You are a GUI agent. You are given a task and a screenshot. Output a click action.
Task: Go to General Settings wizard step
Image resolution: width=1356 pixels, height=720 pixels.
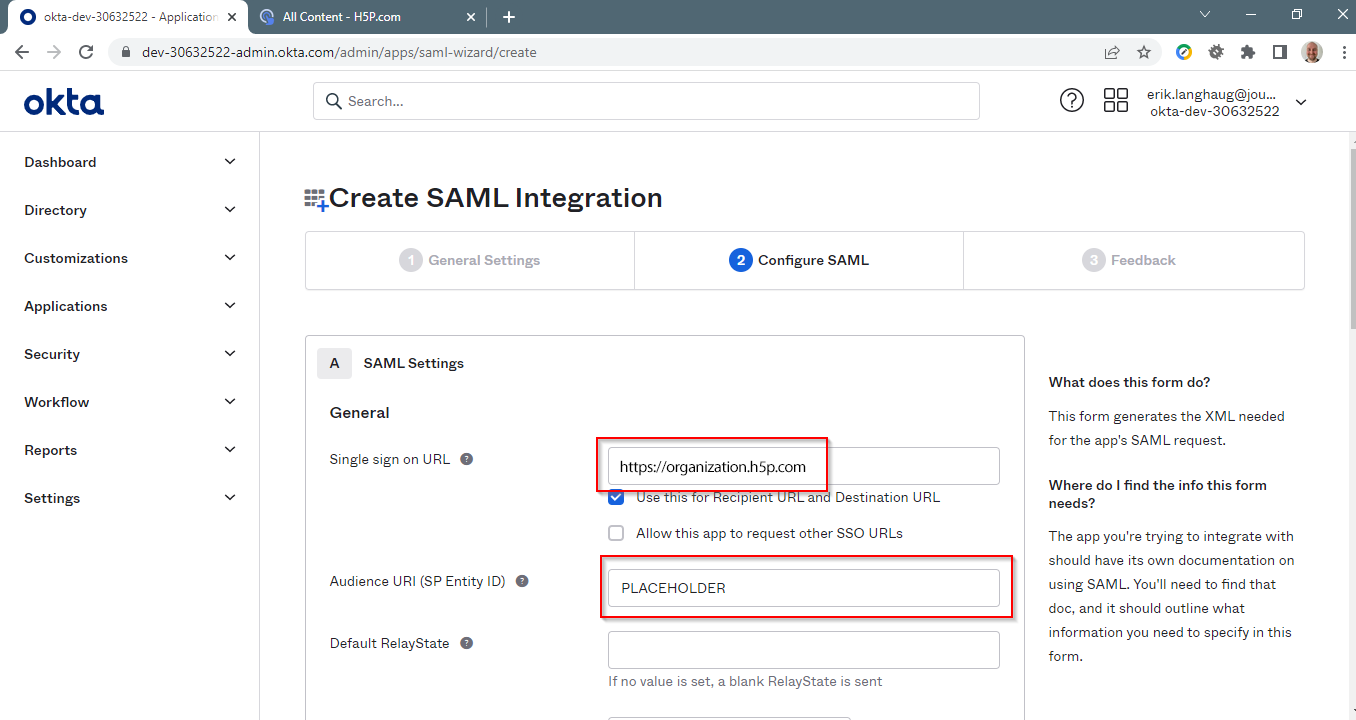click(470, 260)
